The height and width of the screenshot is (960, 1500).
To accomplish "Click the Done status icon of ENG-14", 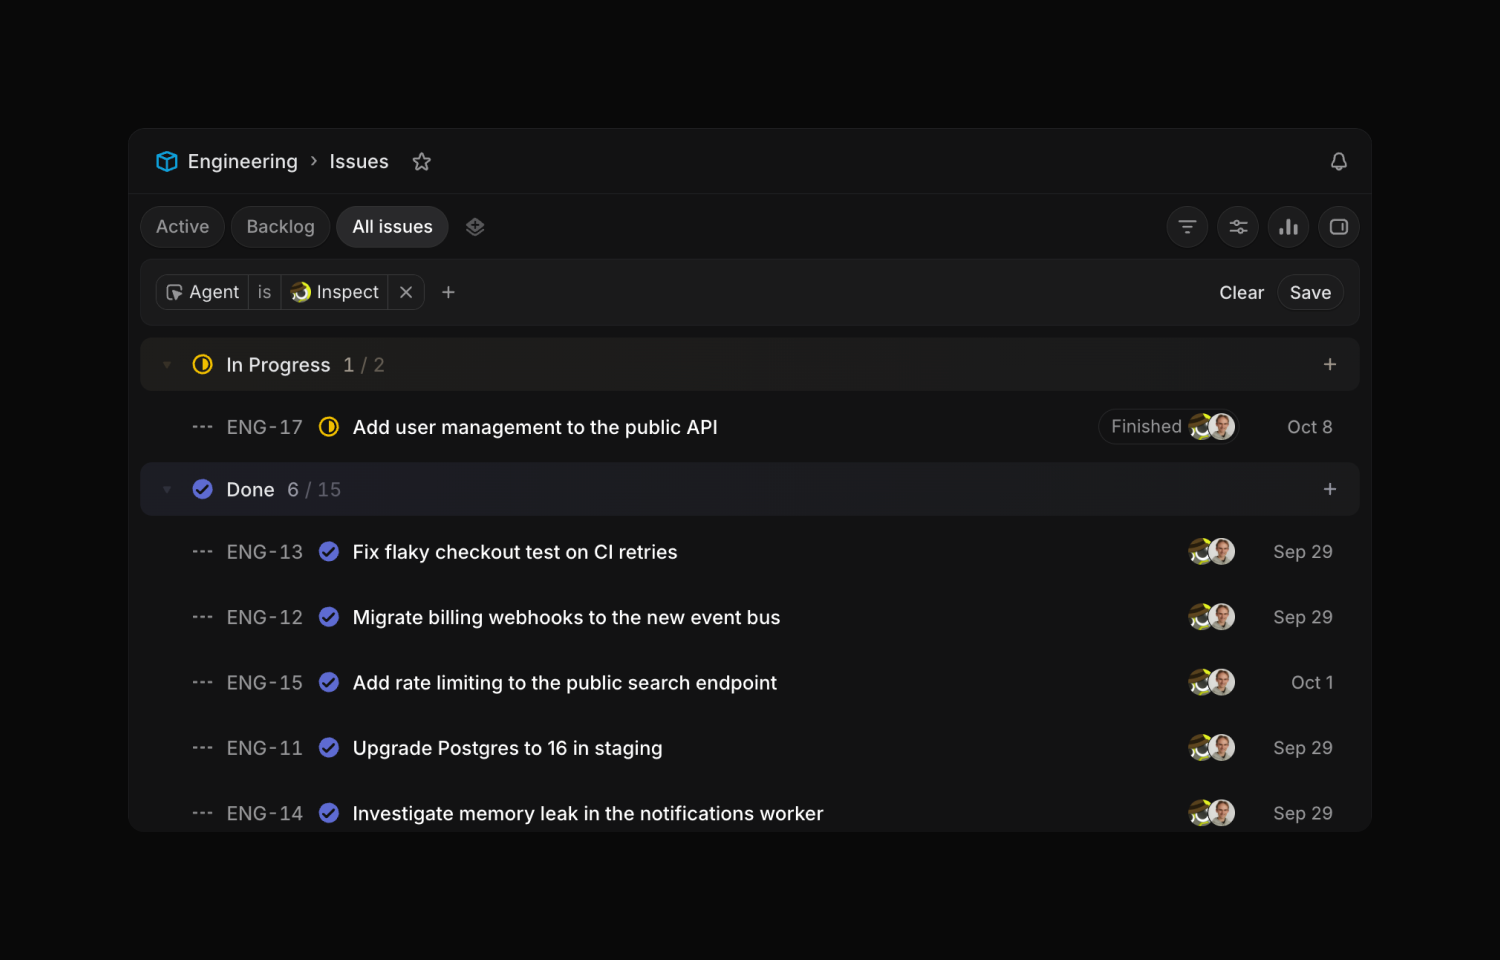I will [x=328, y=814].
